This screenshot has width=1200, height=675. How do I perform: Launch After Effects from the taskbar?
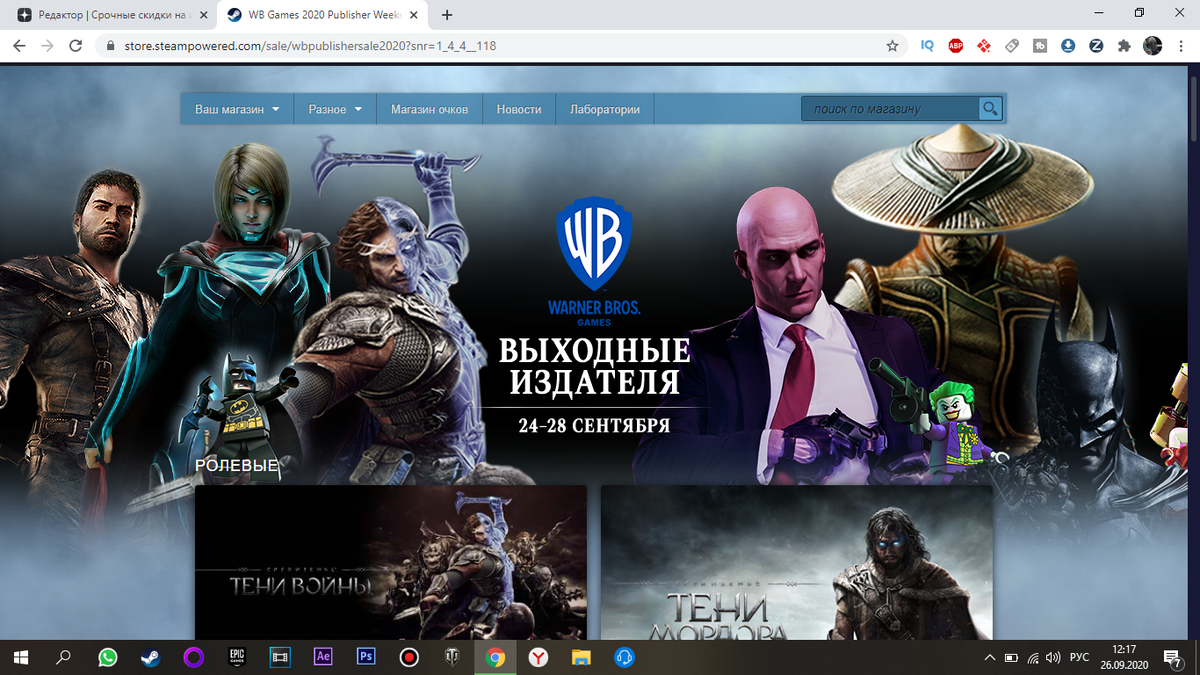(x=323, y=657)
